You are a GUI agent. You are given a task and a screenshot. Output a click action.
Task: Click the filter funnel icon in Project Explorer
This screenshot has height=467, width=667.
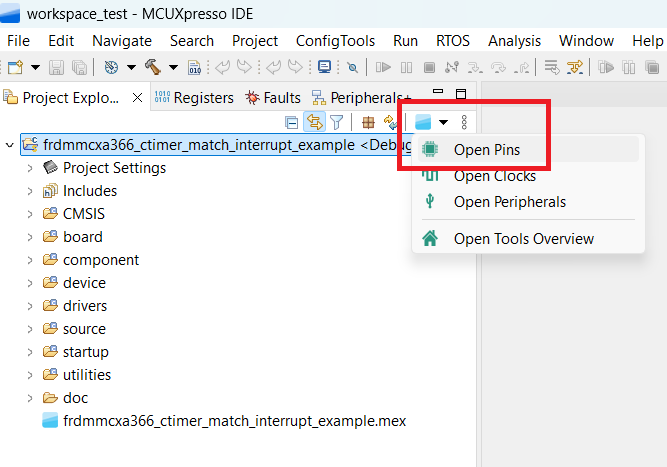click(337, 122)
